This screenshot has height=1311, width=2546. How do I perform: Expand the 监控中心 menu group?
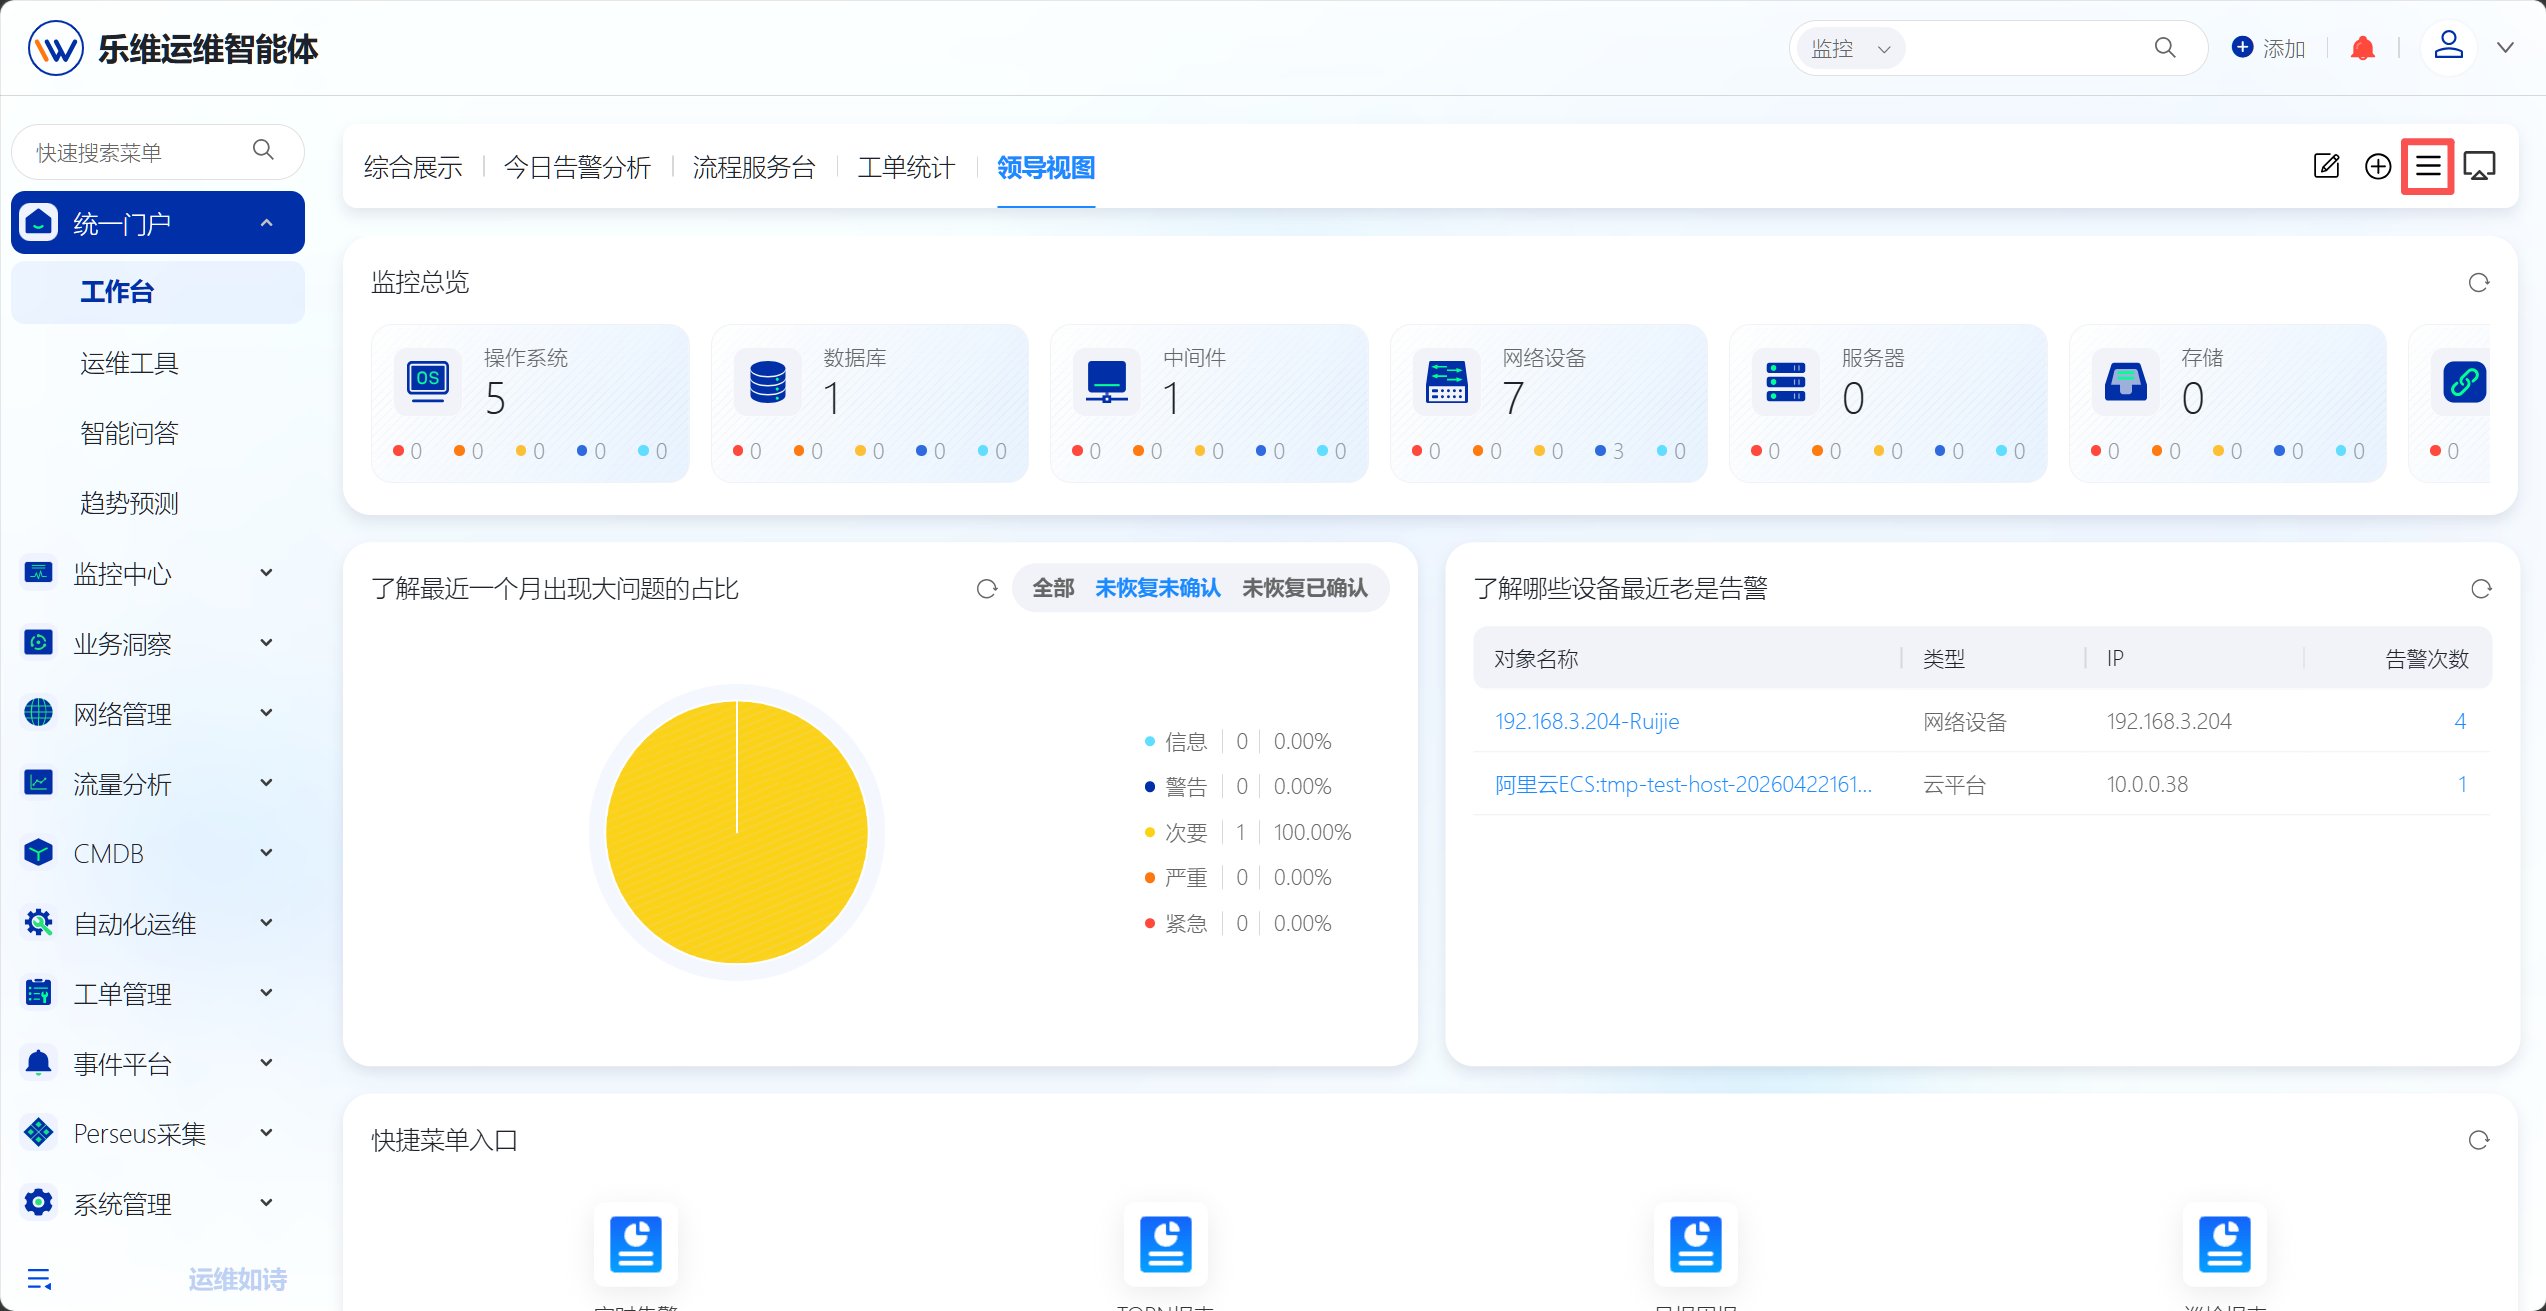coord(158,573)
